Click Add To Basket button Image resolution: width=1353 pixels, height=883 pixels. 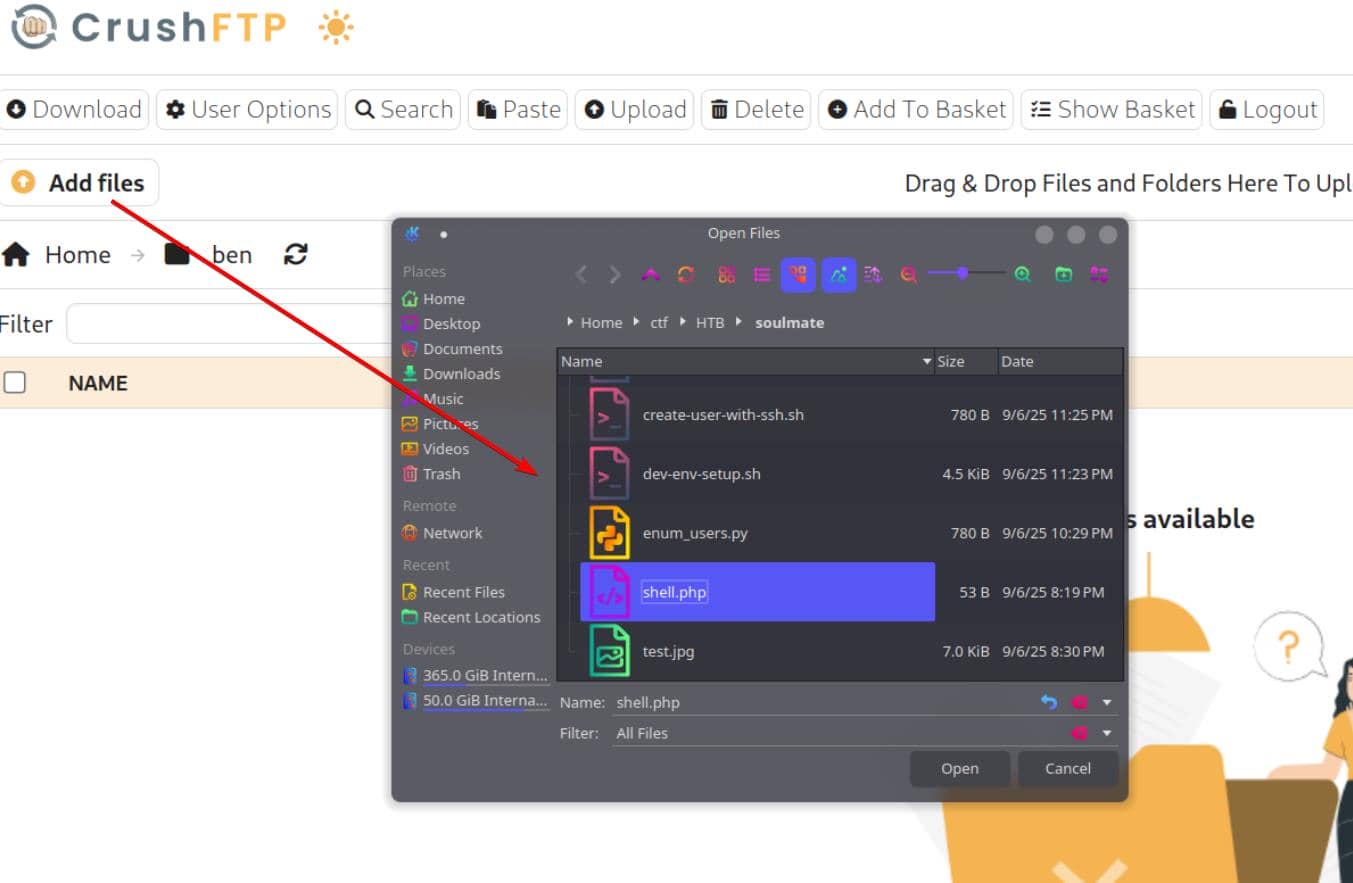coord(916,110)
